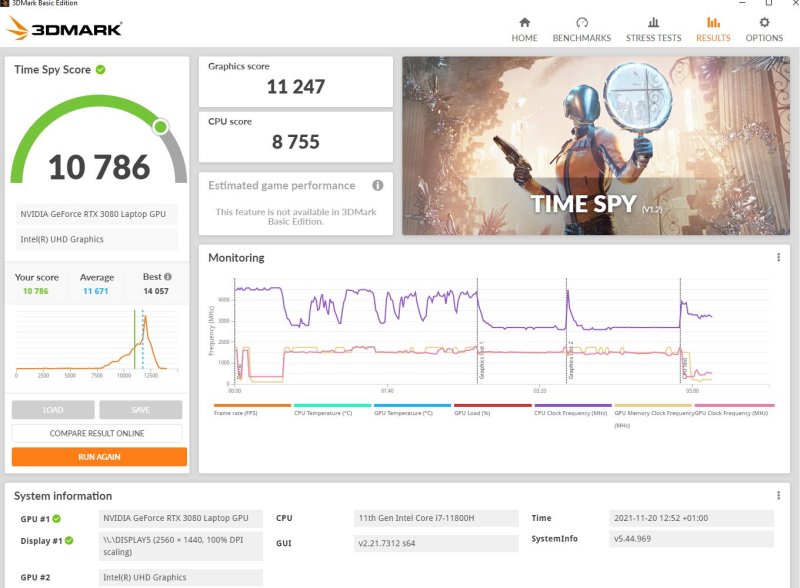Viewport: 800px width, 588px height.
Task: Click the CPU value 11th Gen Intel Core i7-11800H
Action: 436,518
